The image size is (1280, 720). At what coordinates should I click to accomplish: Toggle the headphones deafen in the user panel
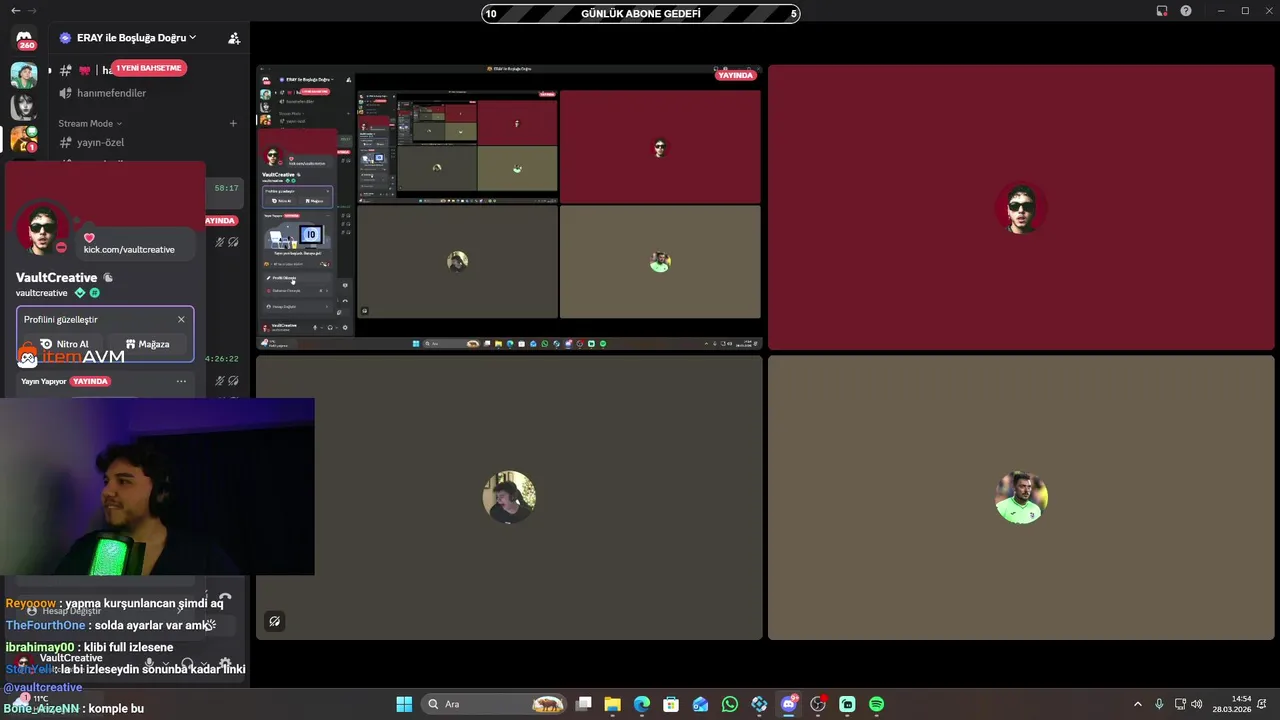click(x=187, y=663)
